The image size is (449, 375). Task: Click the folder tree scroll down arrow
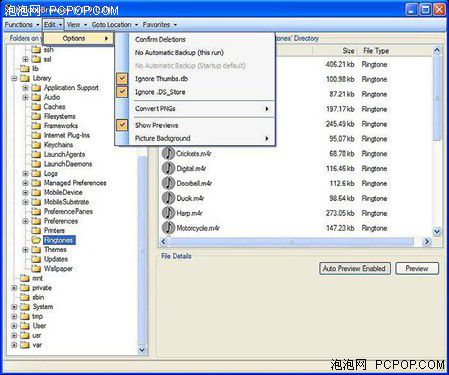point(142,350)
